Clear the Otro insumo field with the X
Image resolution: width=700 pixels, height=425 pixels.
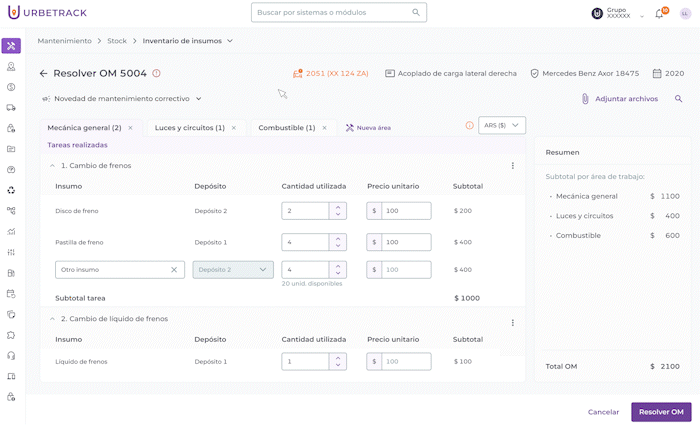(x=173, y=270)
